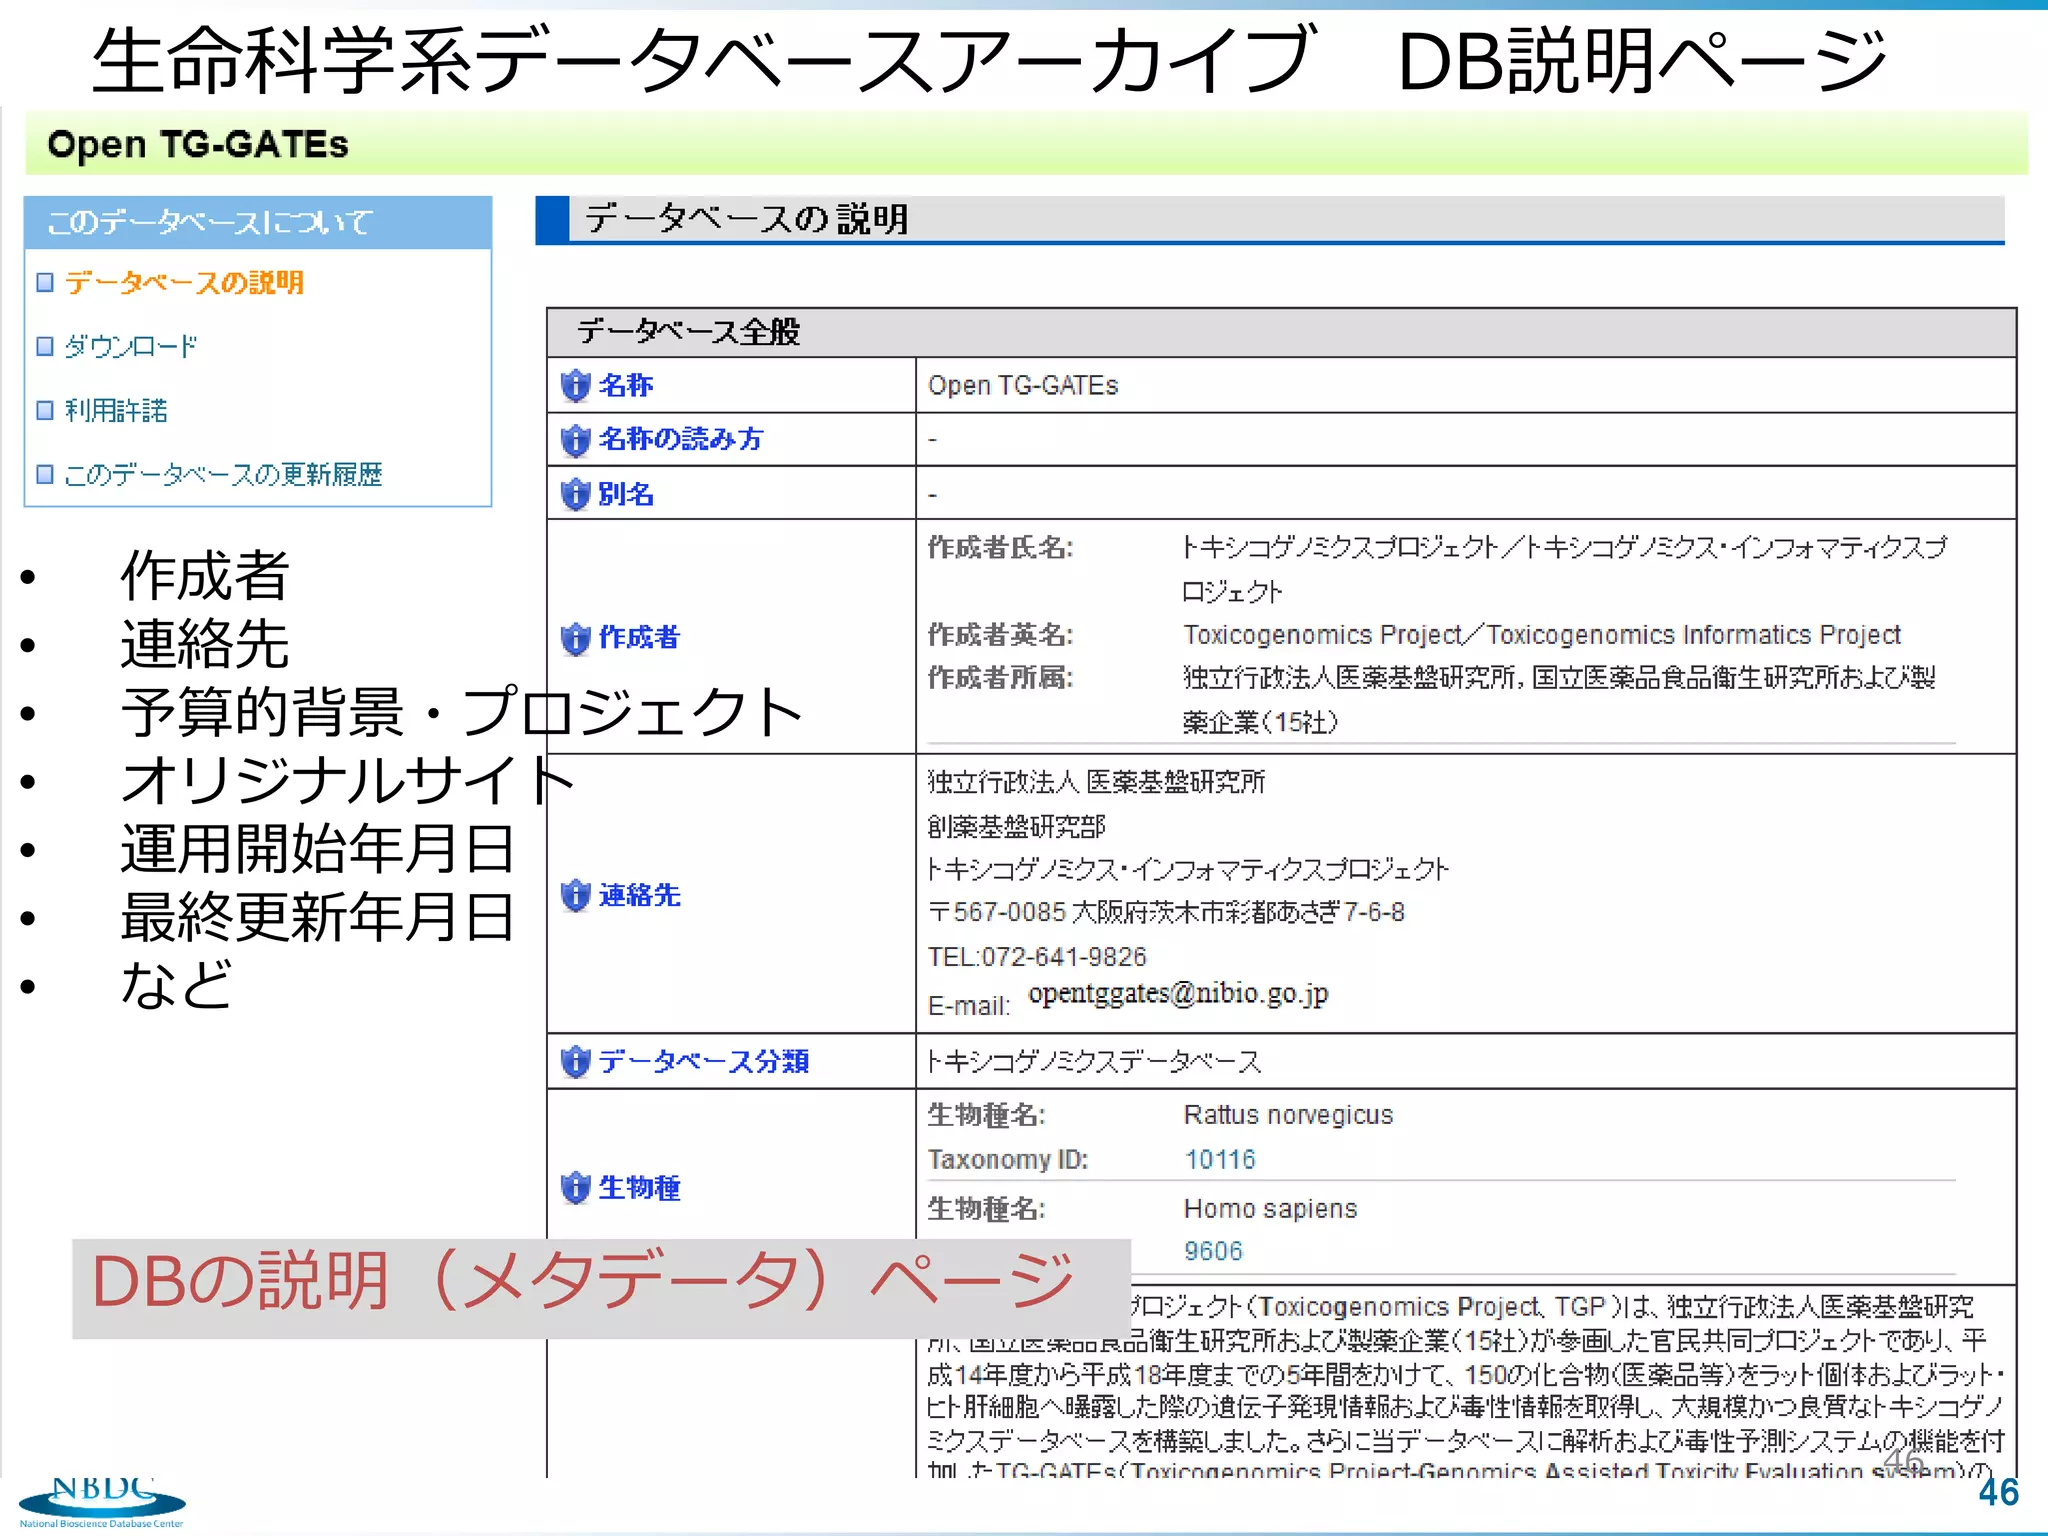Click the データベース分類 field label
This screenshot has height=1536, width=2048.
[x=704, y=1062]
